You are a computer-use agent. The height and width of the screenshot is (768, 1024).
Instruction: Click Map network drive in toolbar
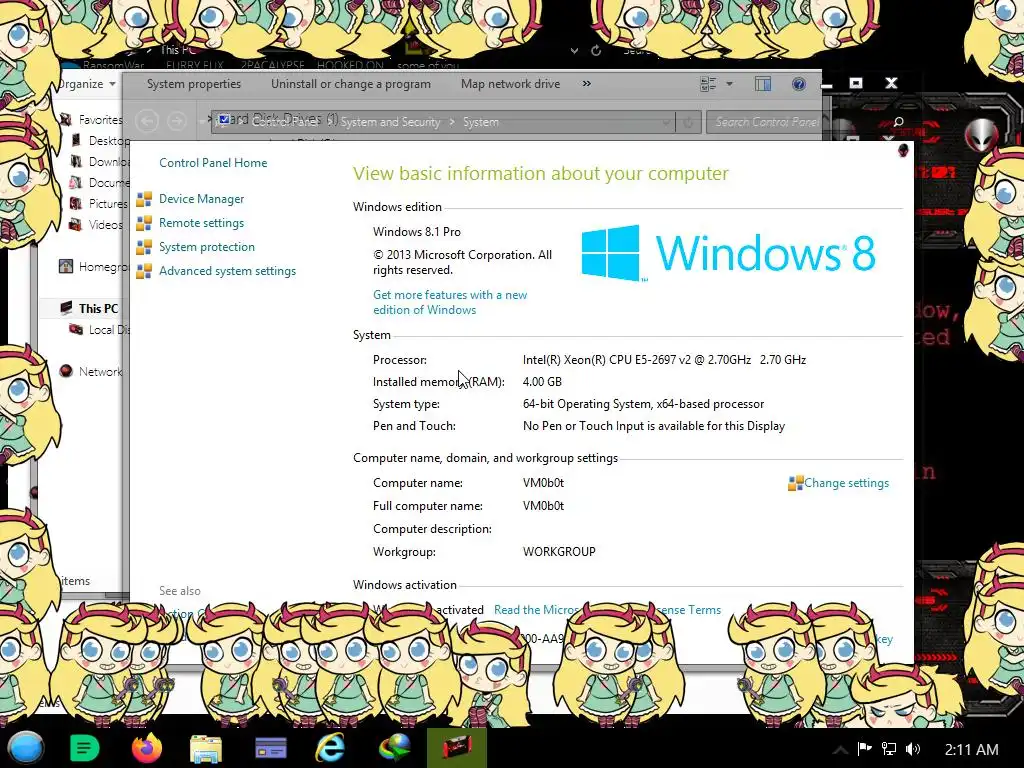(510, 84)
